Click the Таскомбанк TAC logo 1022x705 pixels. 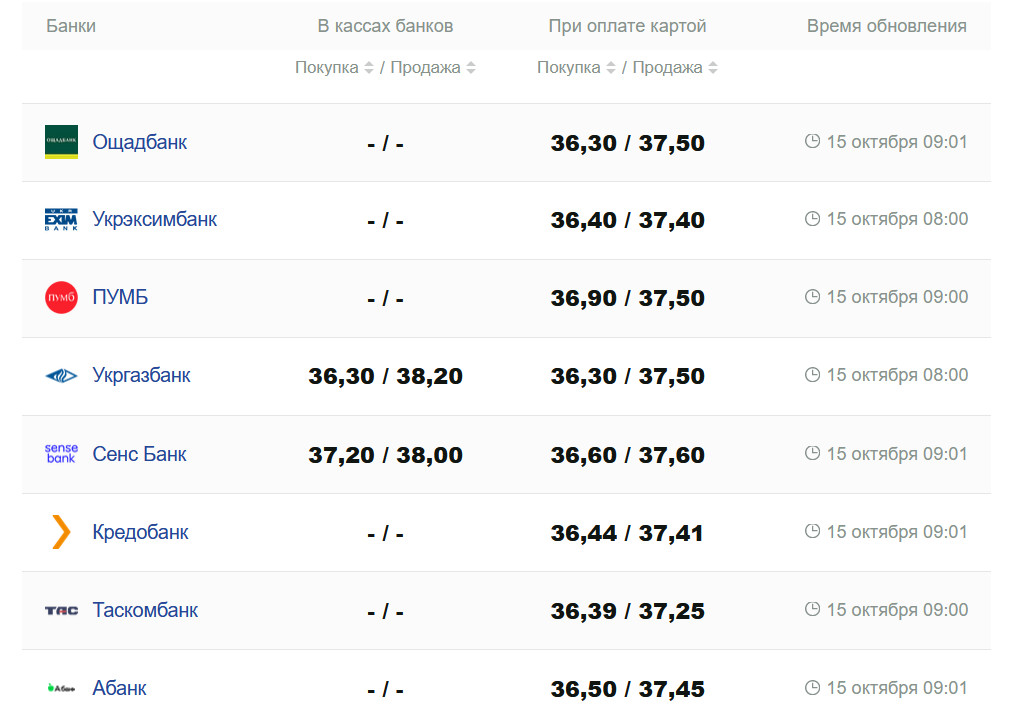coord(61,610)
